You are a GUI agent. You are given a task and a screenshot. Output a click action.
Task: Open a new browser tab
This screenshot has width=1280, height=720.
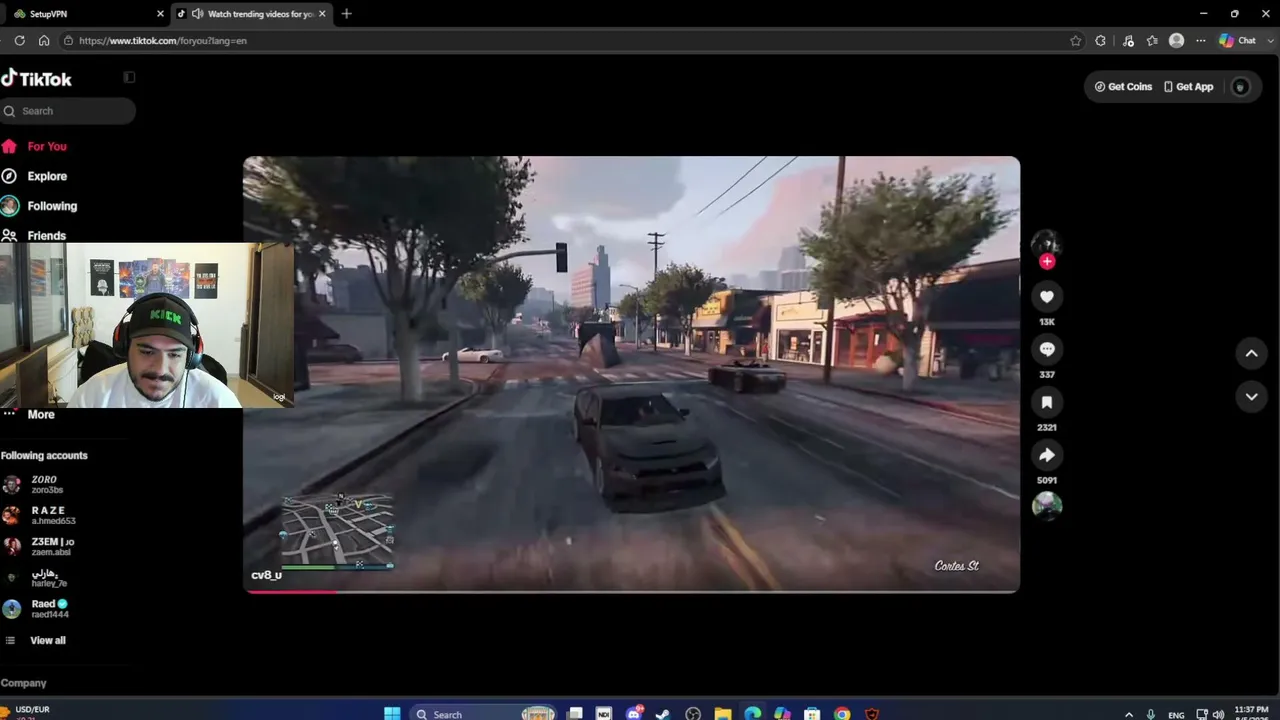click(346, 14)
